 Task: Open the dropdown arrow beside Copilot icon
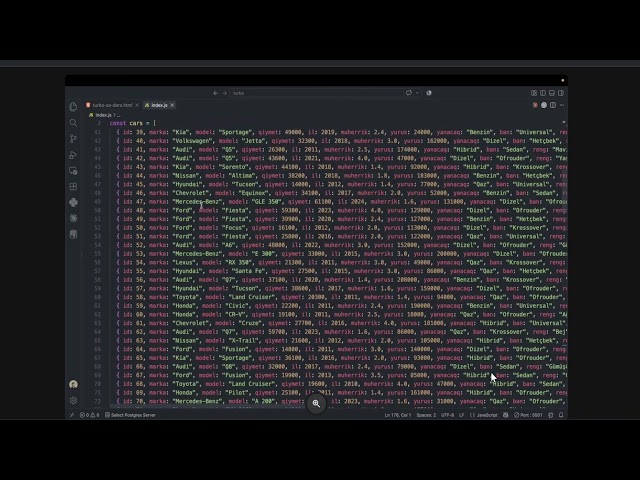coord(417,93)
